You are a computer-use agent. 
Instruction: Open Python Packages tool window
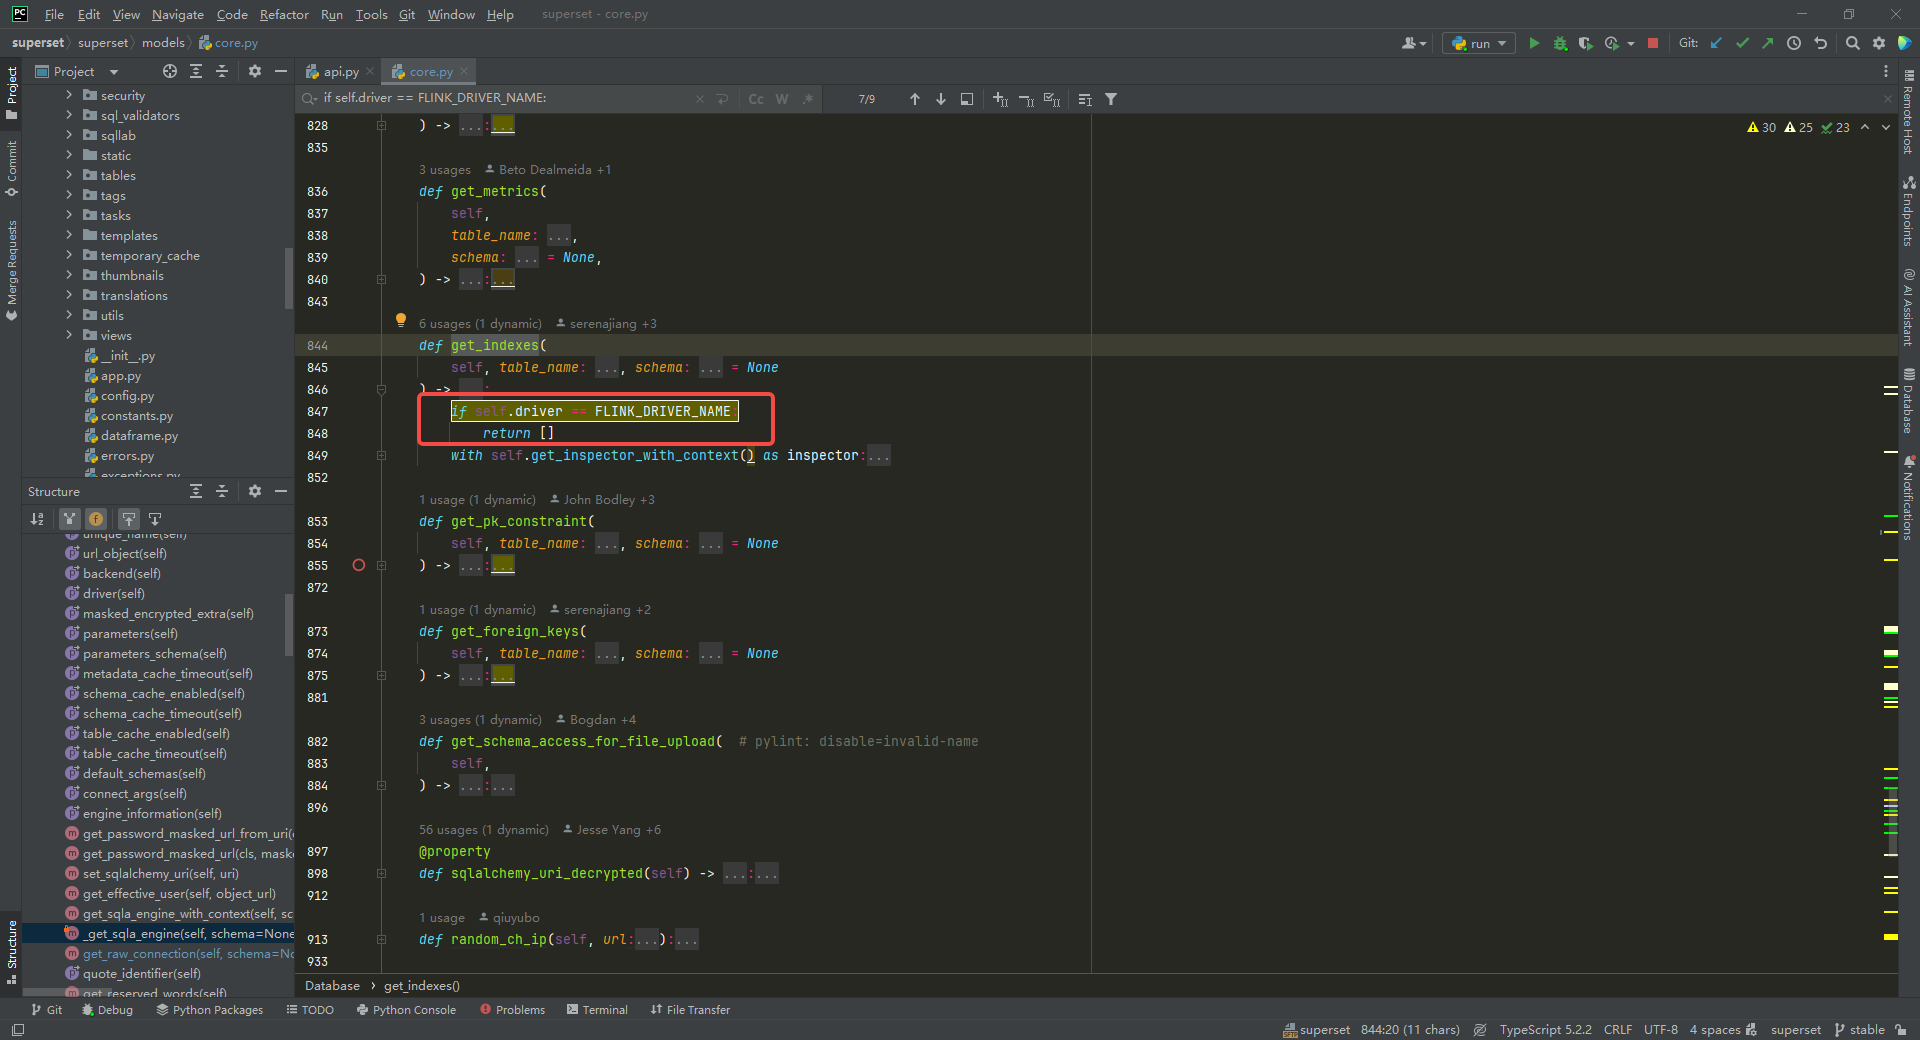click(210, 1010)
